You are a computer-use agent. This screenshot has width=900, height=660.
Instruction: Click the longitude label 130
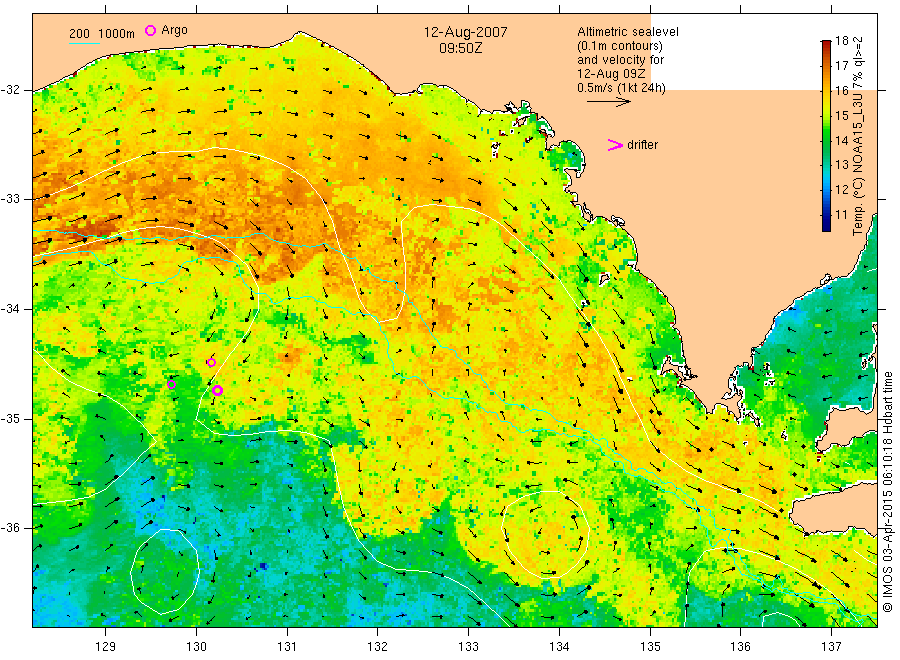click(x=196, y=646)
